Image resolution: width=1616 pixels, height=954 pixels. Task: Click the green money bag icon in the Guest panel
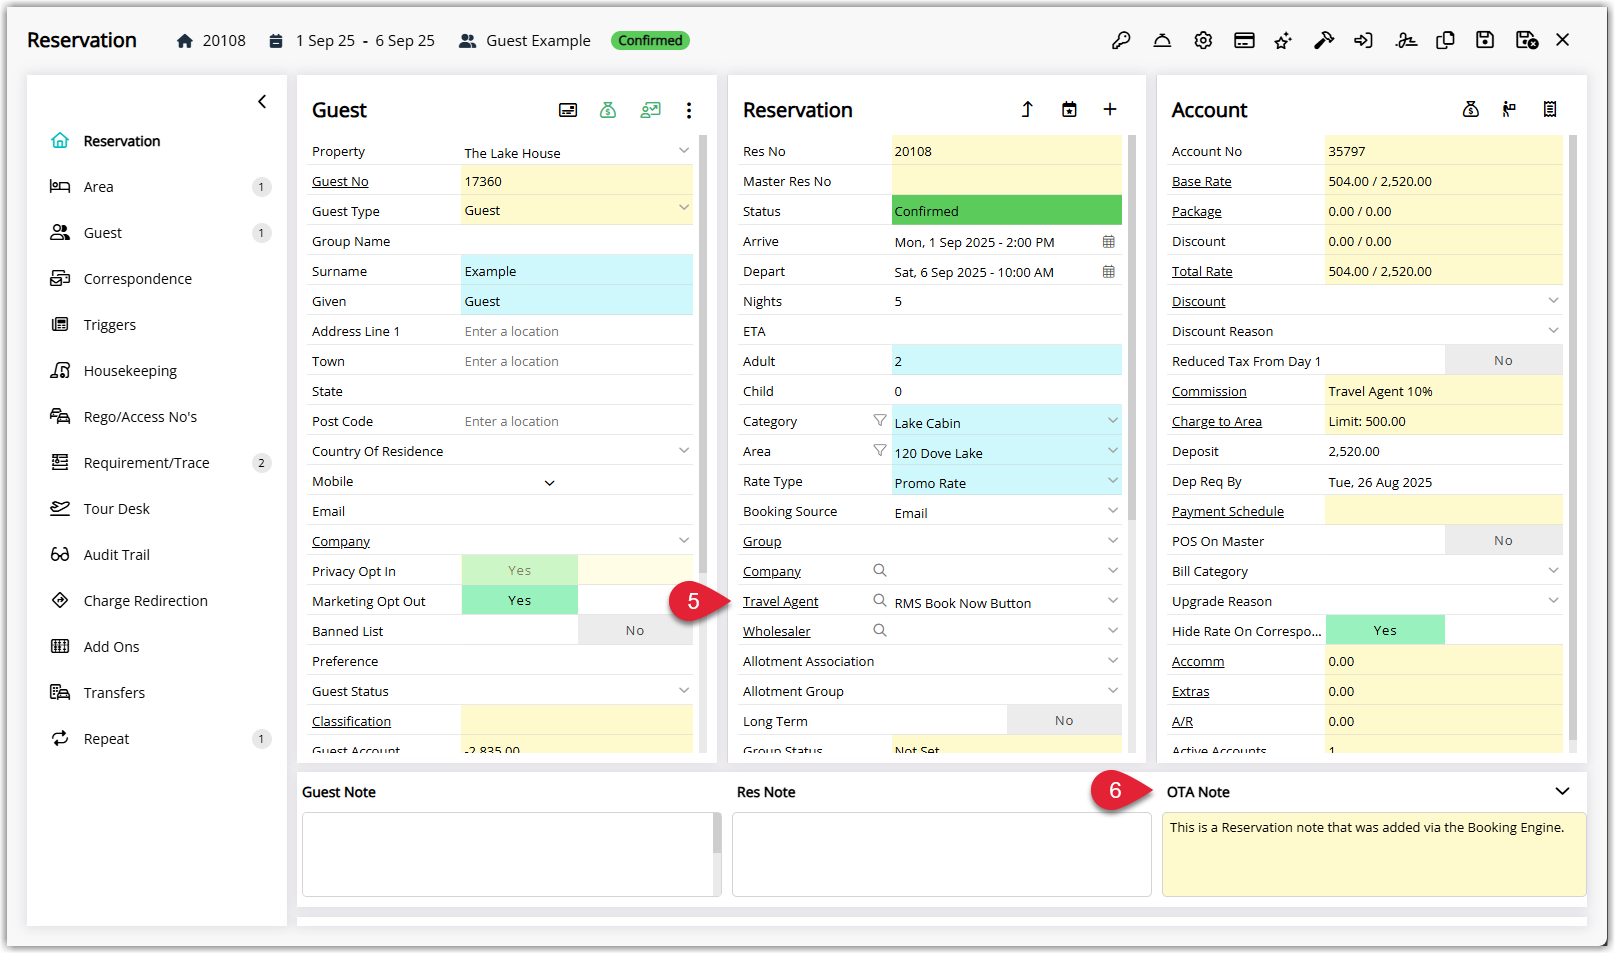608,110
